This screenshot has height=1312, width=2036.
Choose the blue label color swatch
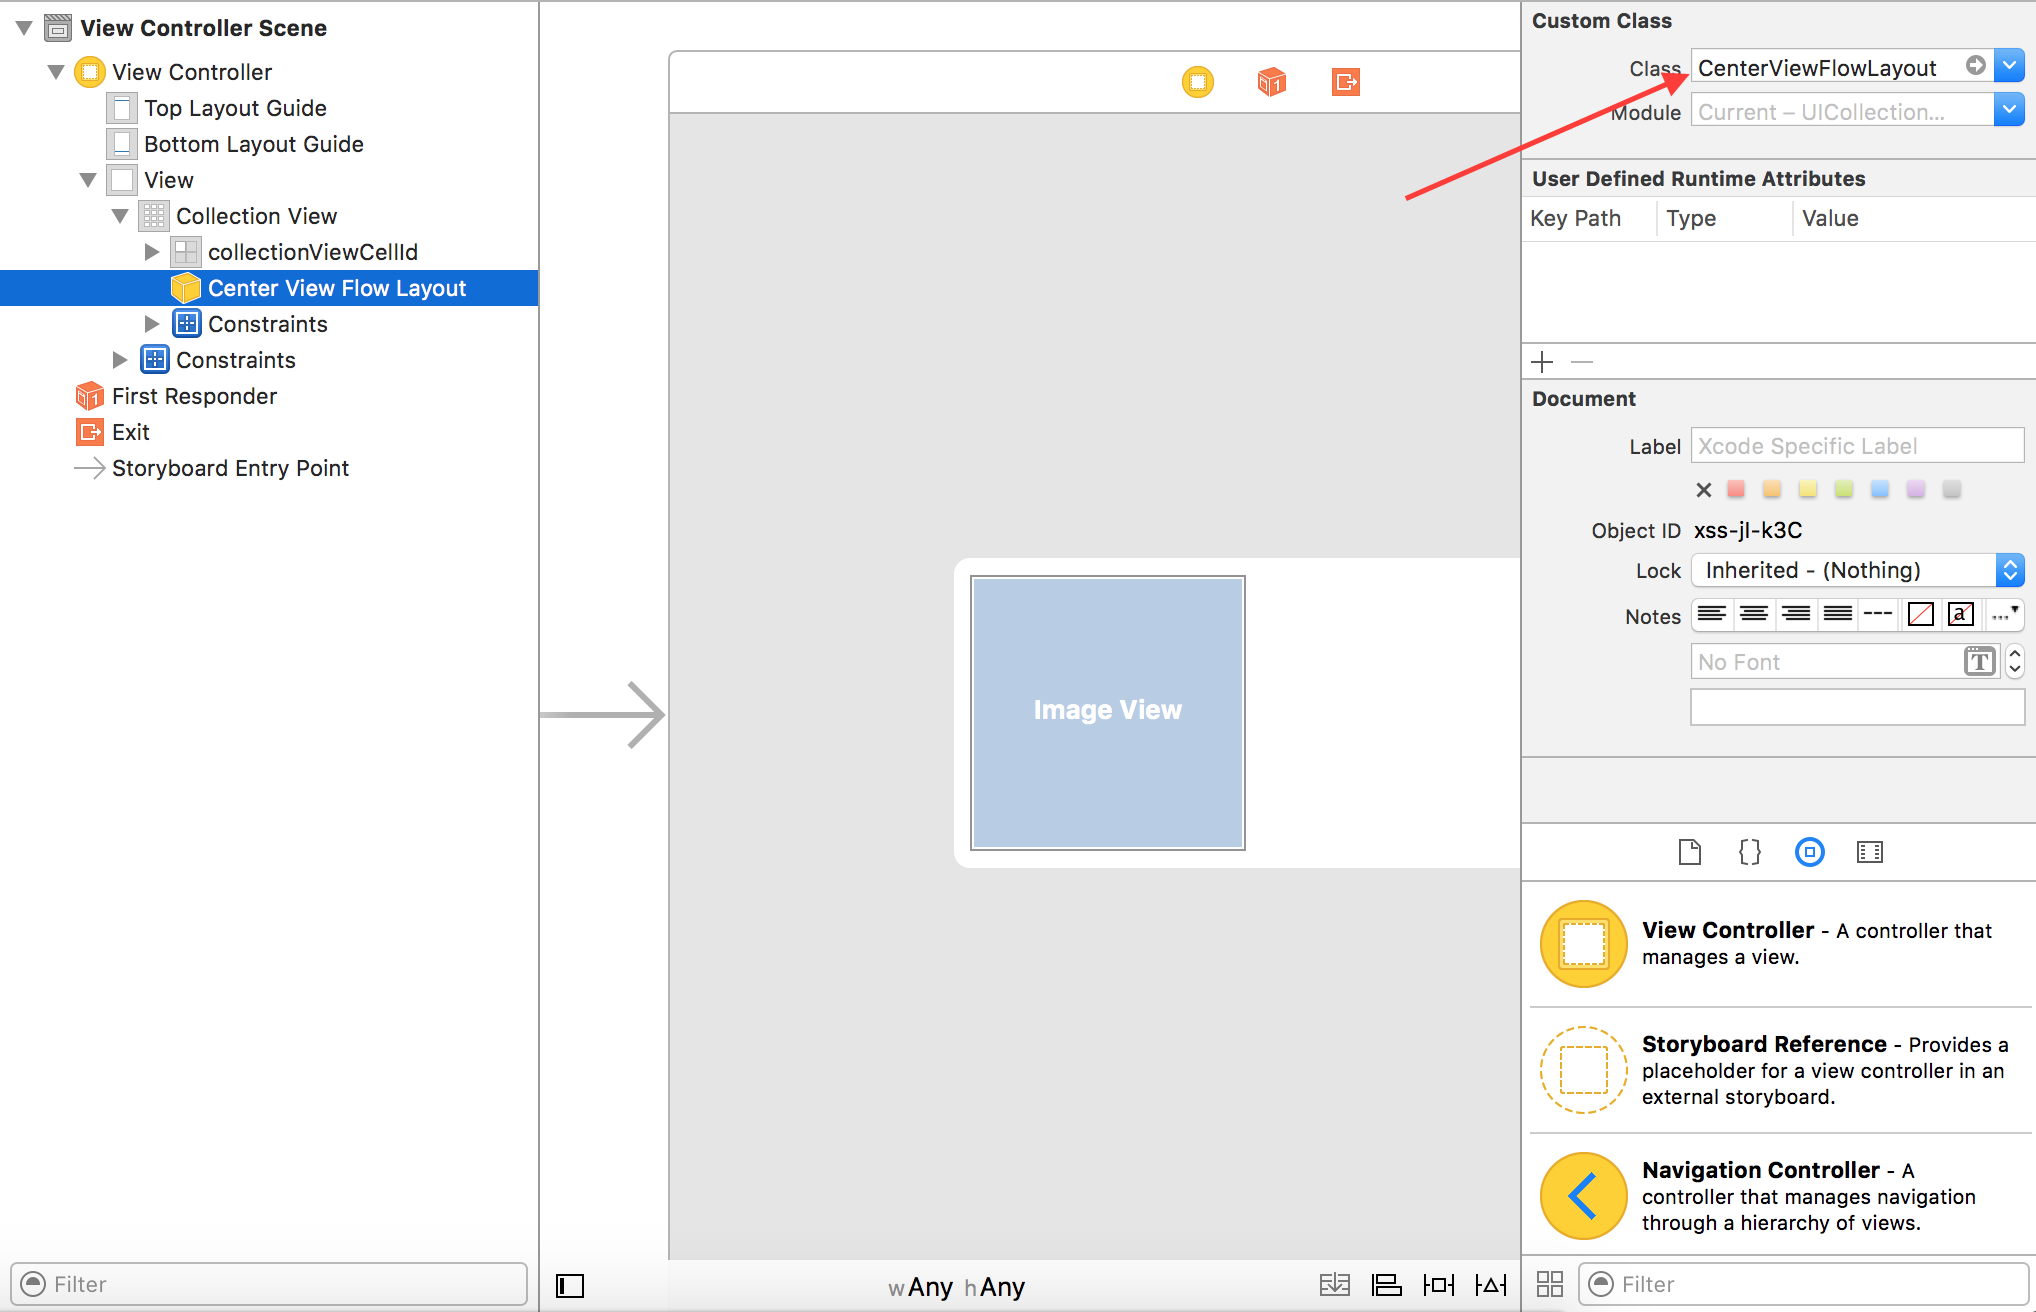click(1879, 489)
